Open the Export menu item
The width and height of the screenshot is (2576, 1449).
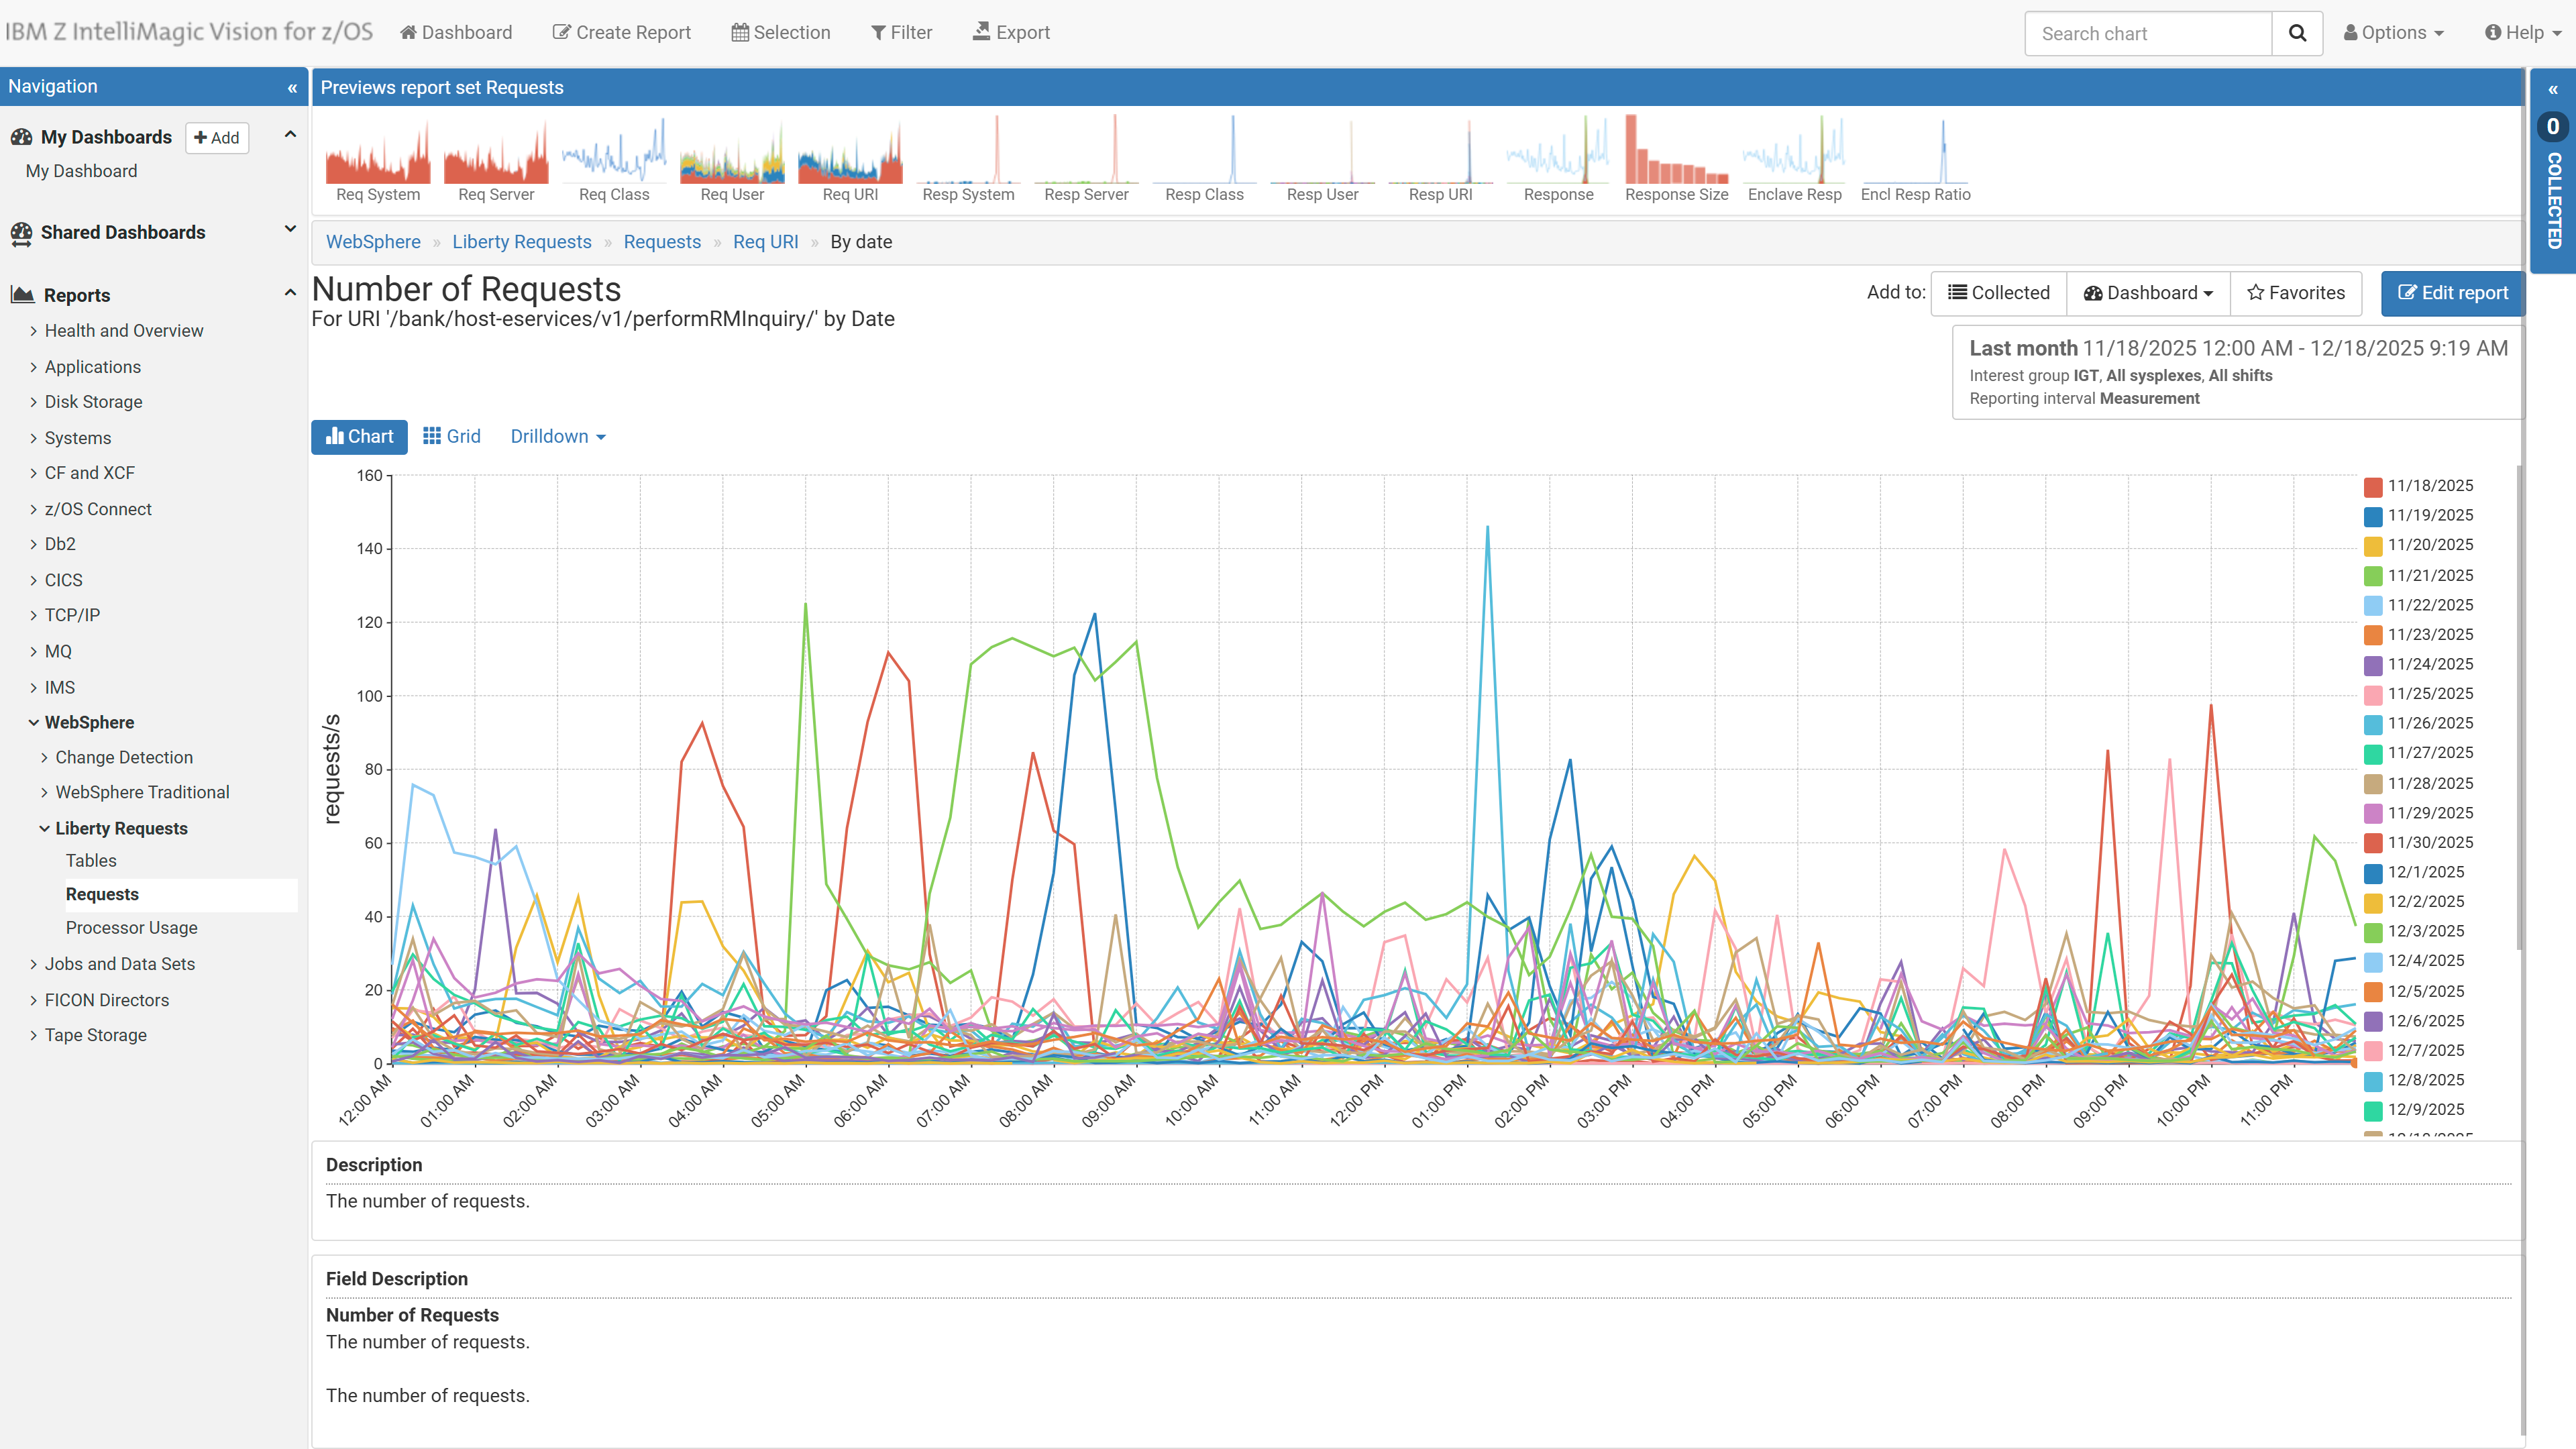[x=1011, y=32]
